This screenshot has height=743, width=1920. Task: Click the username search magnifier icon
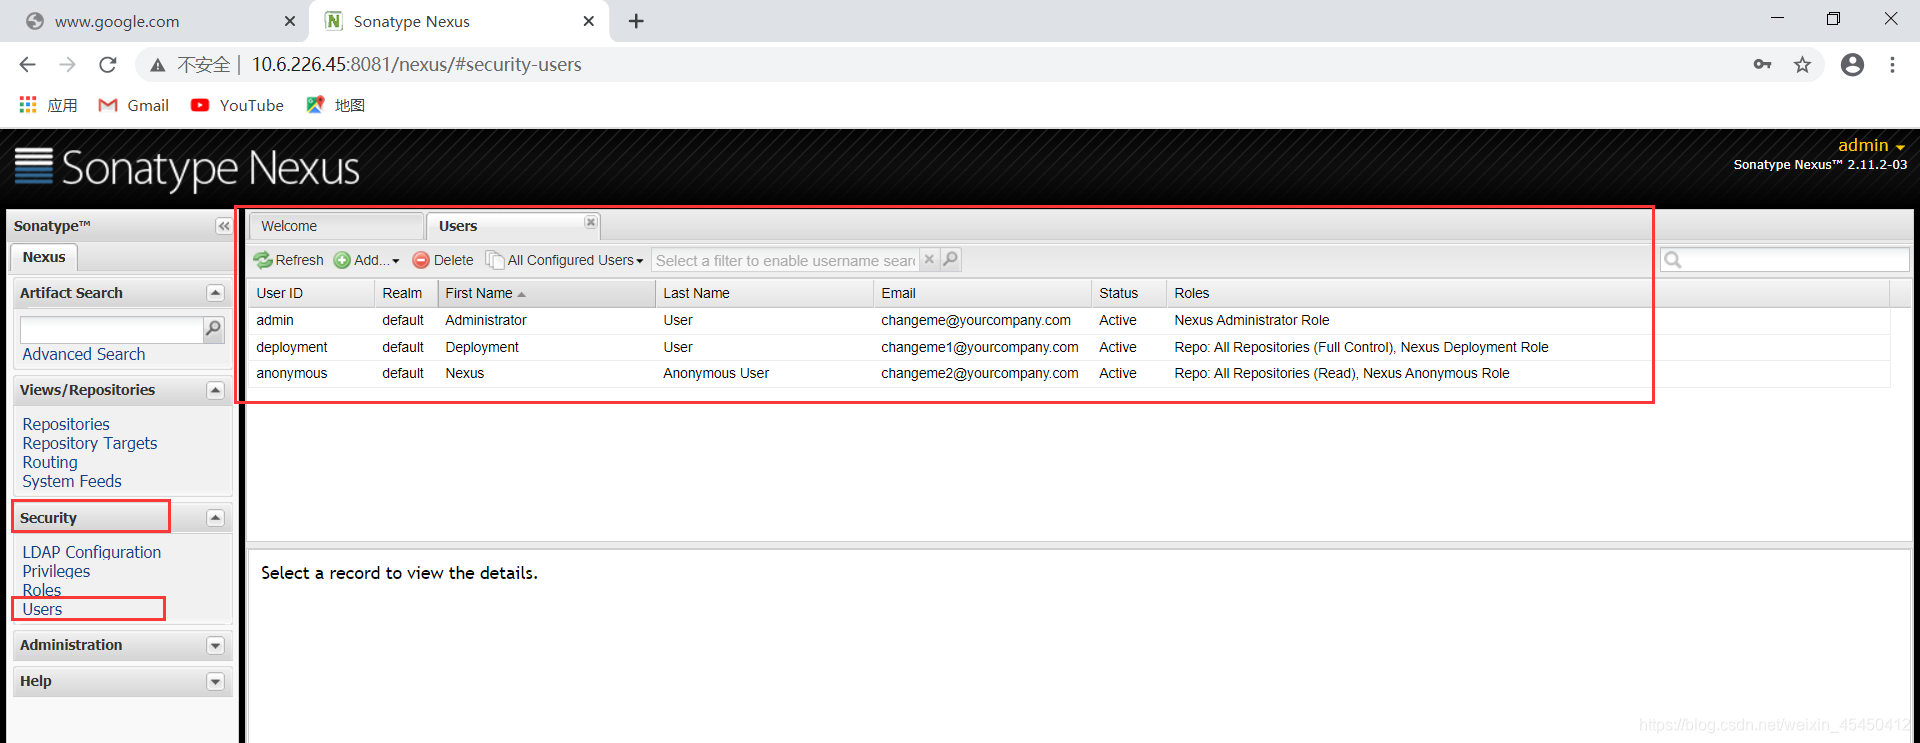pos(950,259)
